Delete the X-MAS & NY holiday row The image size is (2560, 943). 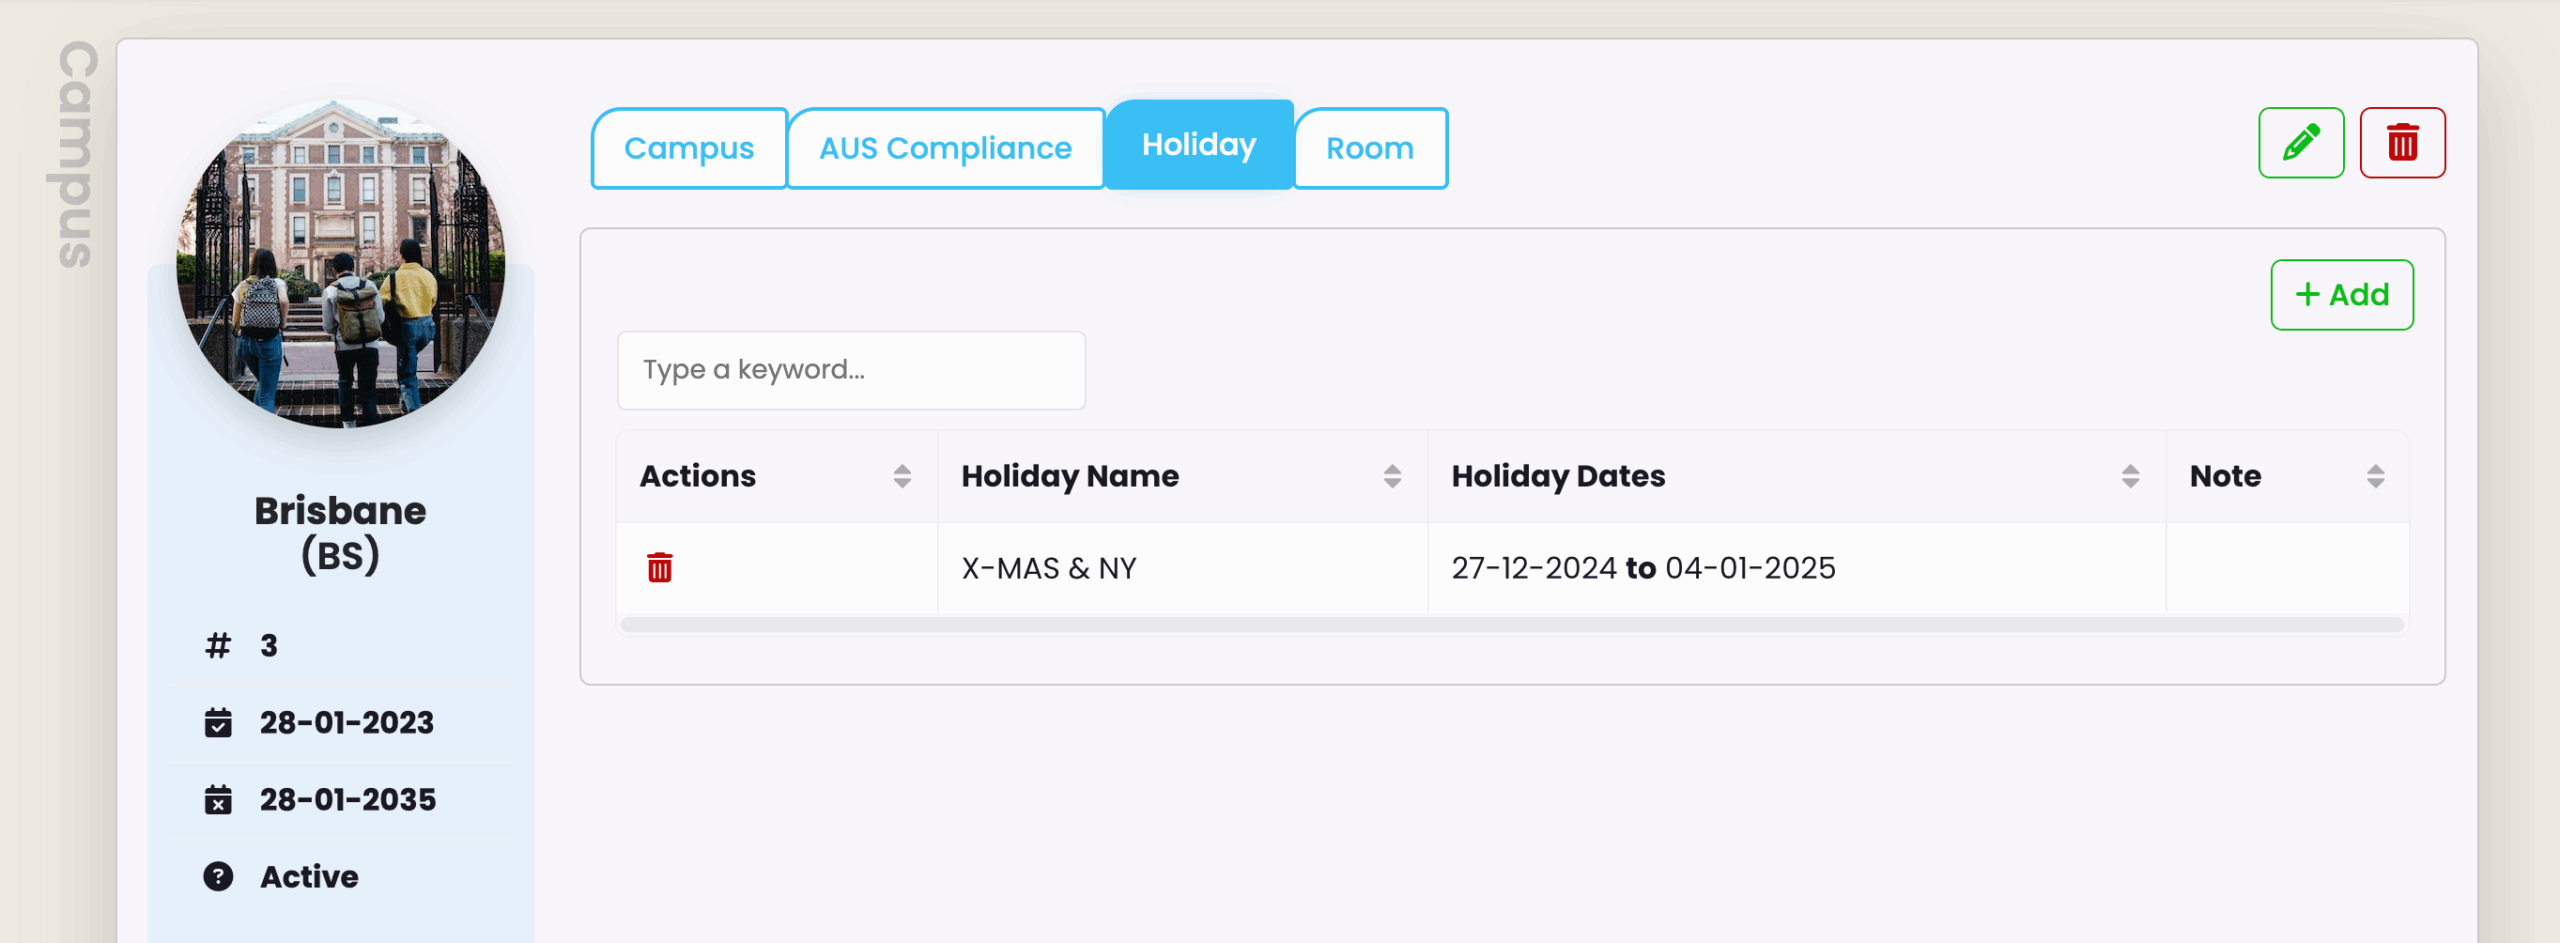[x=660, y=568]
